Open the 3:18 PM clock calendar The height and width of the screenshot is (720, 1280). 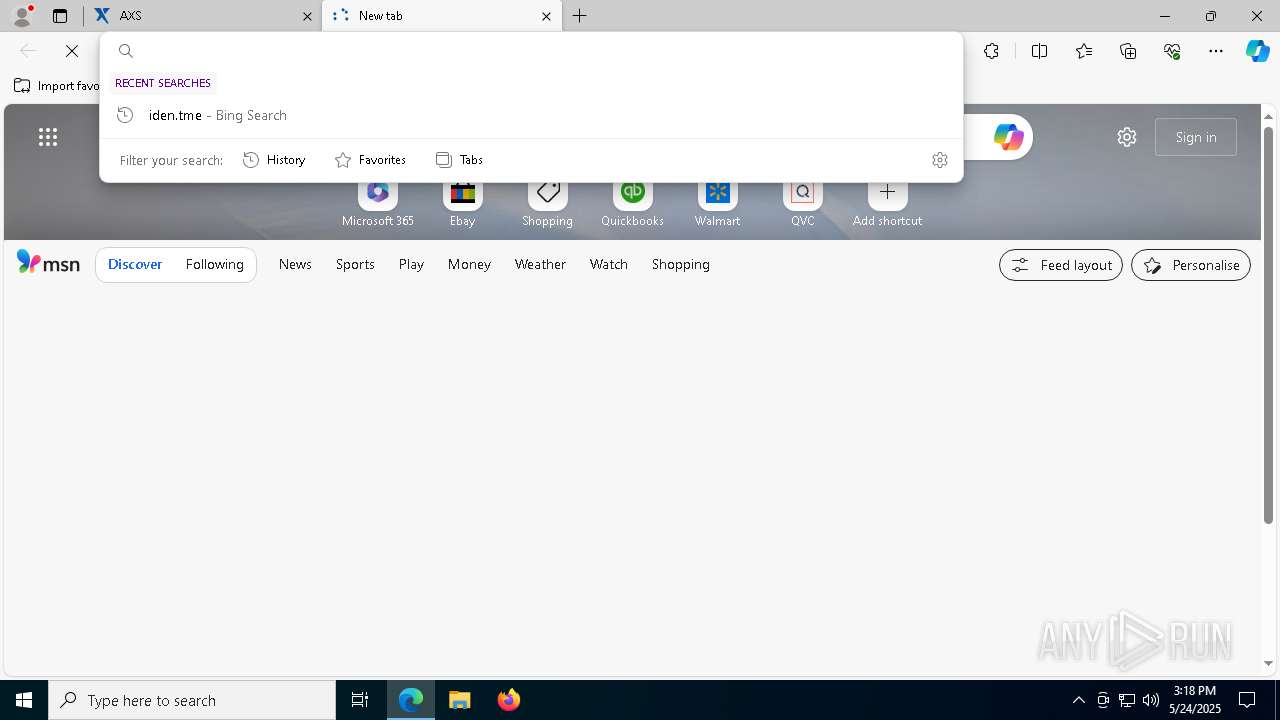[1195, 700]
